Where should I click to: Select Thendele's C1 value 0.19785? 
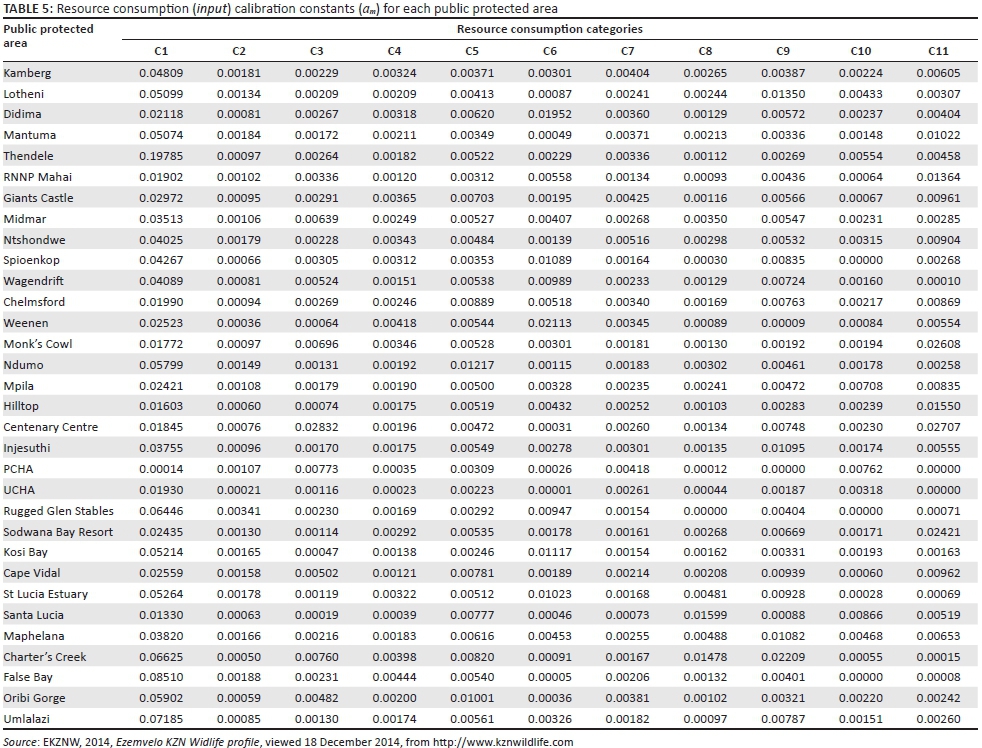161,156
